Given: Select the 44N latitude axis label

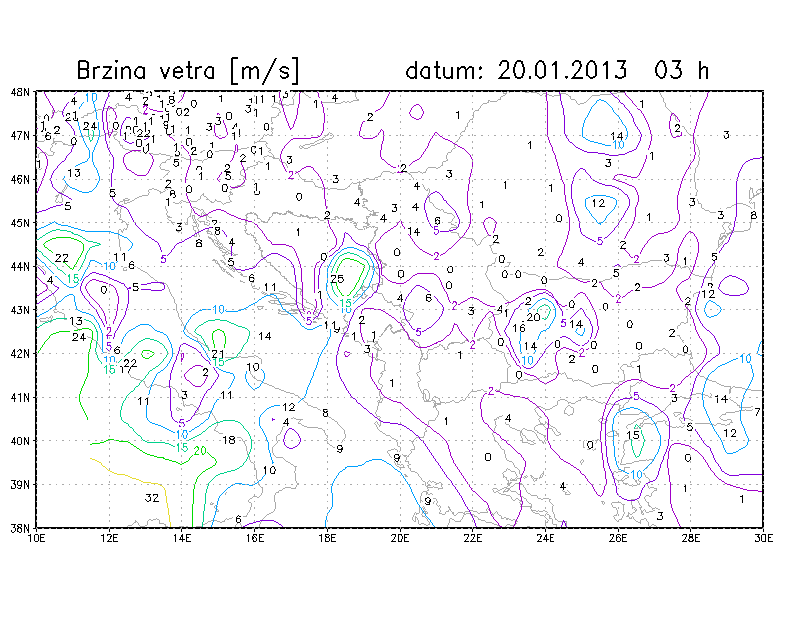Looking at the screenshot, I should coord(19,266).
